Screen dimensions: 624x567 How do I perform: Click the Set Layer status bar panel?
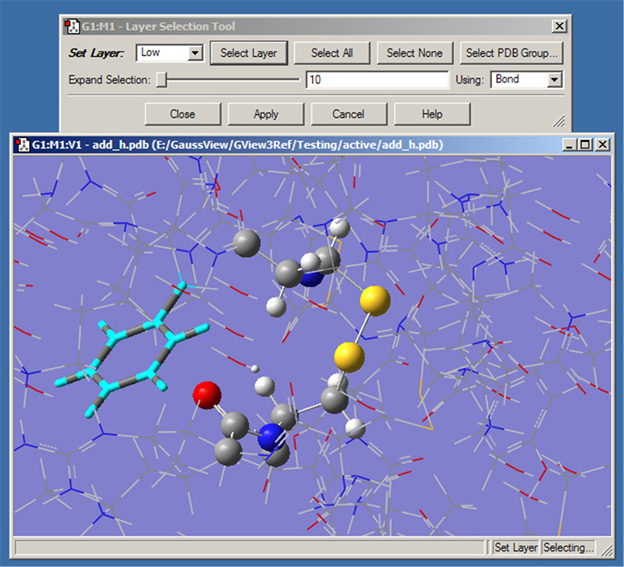coord(515,548)
